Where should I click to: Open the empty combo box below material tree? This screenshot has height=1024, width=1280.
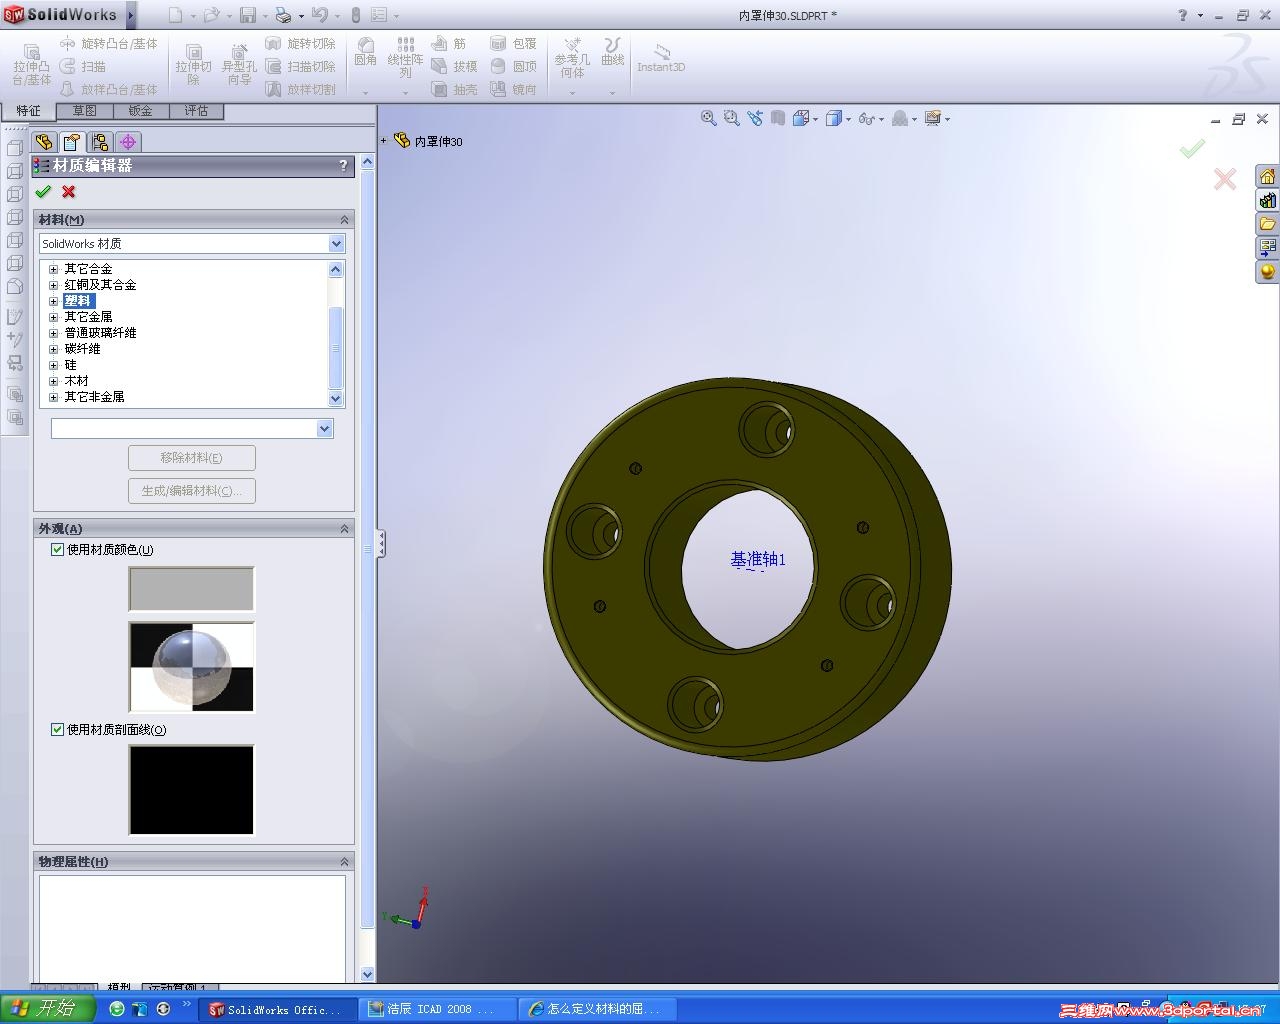(192, 428)
